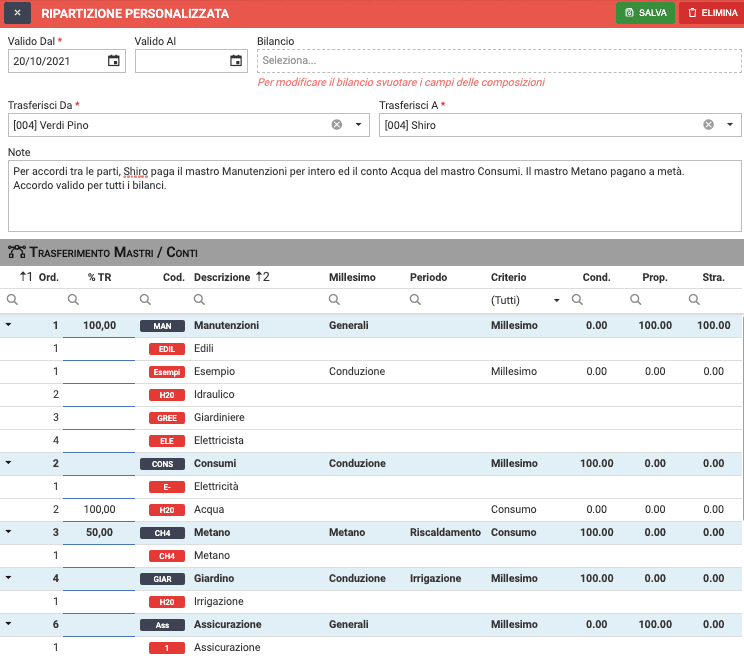This screenshot has width=744, height=659.
Task: Click the Cond. column filter search icon
Action: tap(577, 299)
